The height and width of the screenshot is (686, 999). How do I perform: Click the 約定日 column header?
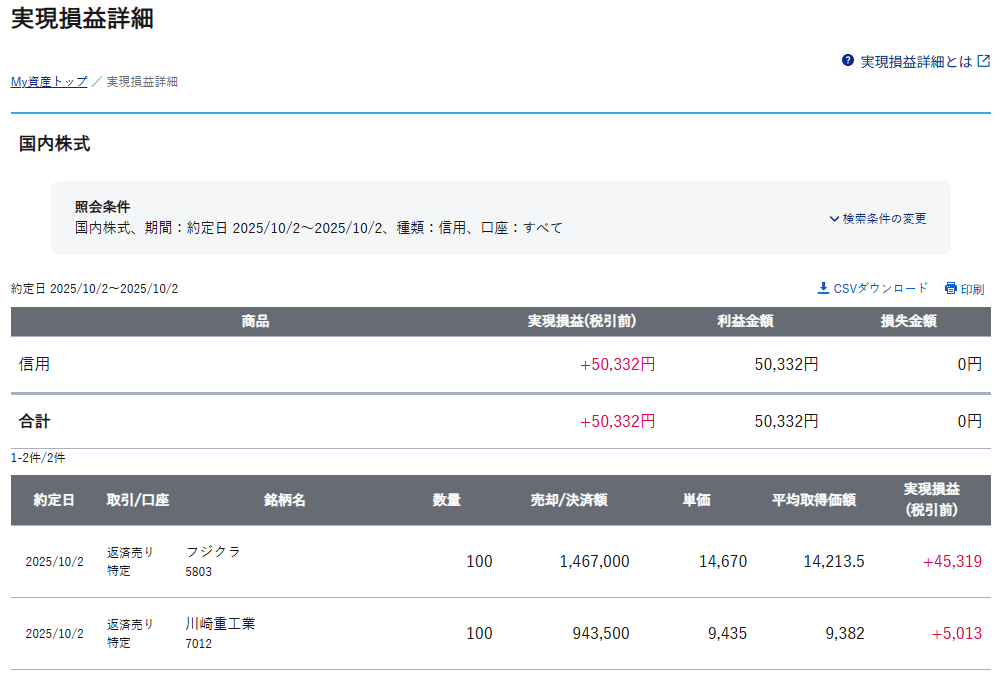[x=53, y=500]
